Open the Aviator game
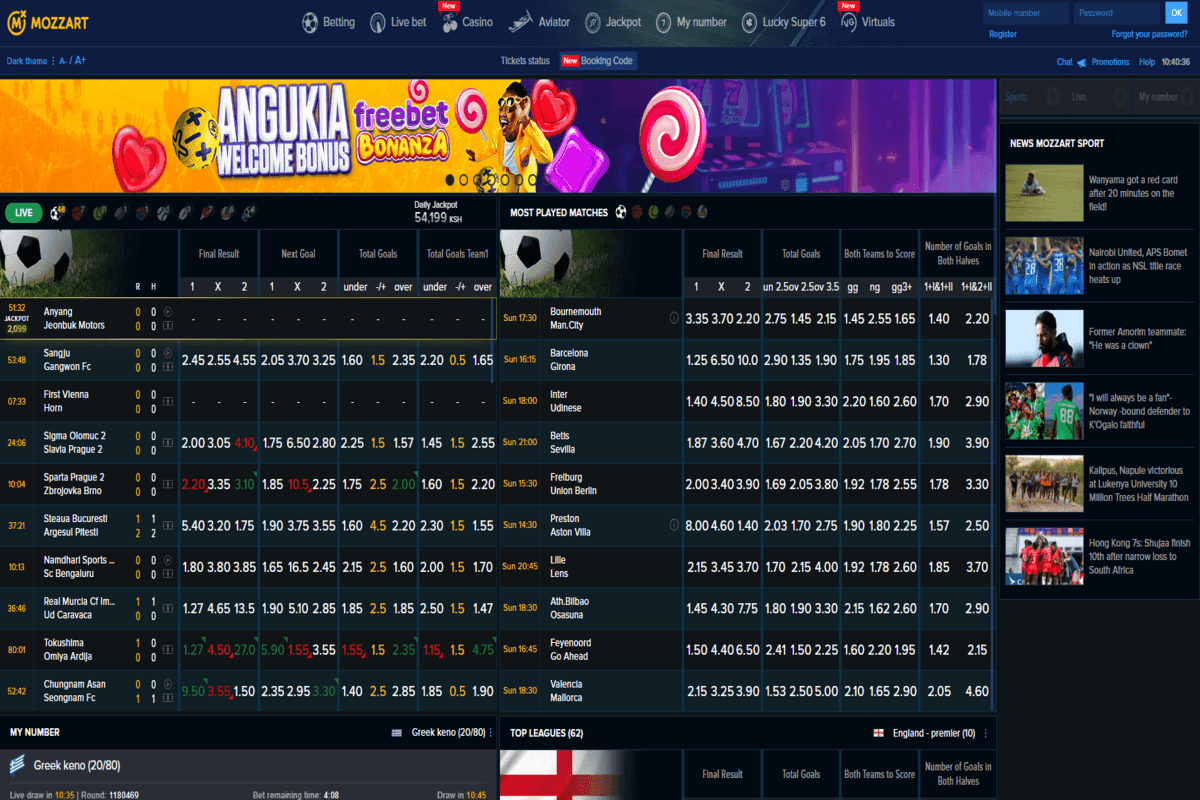Screen dimensions: 1200x800 pos(539,22)
